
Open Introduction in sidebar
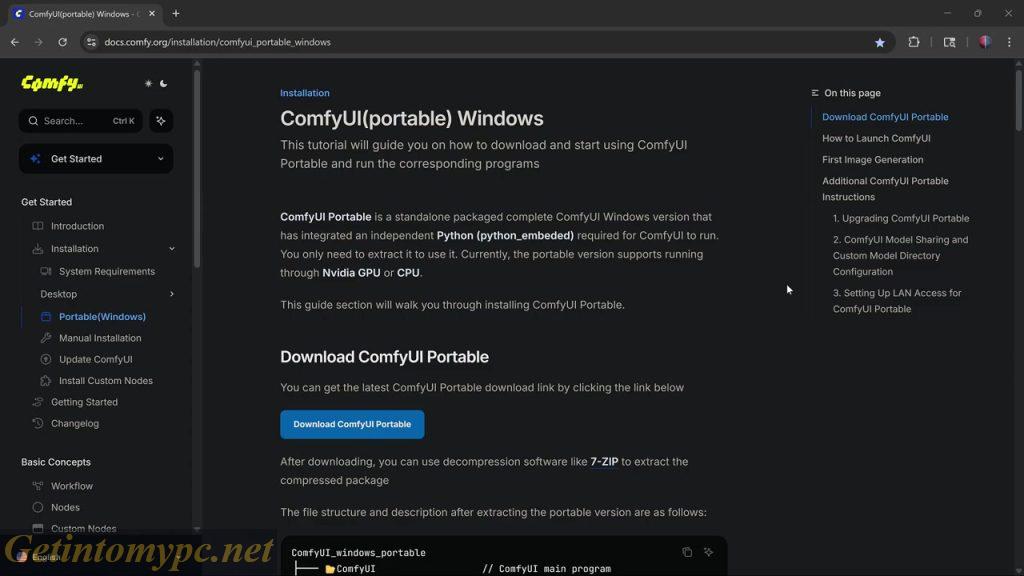tap(77, 226)
